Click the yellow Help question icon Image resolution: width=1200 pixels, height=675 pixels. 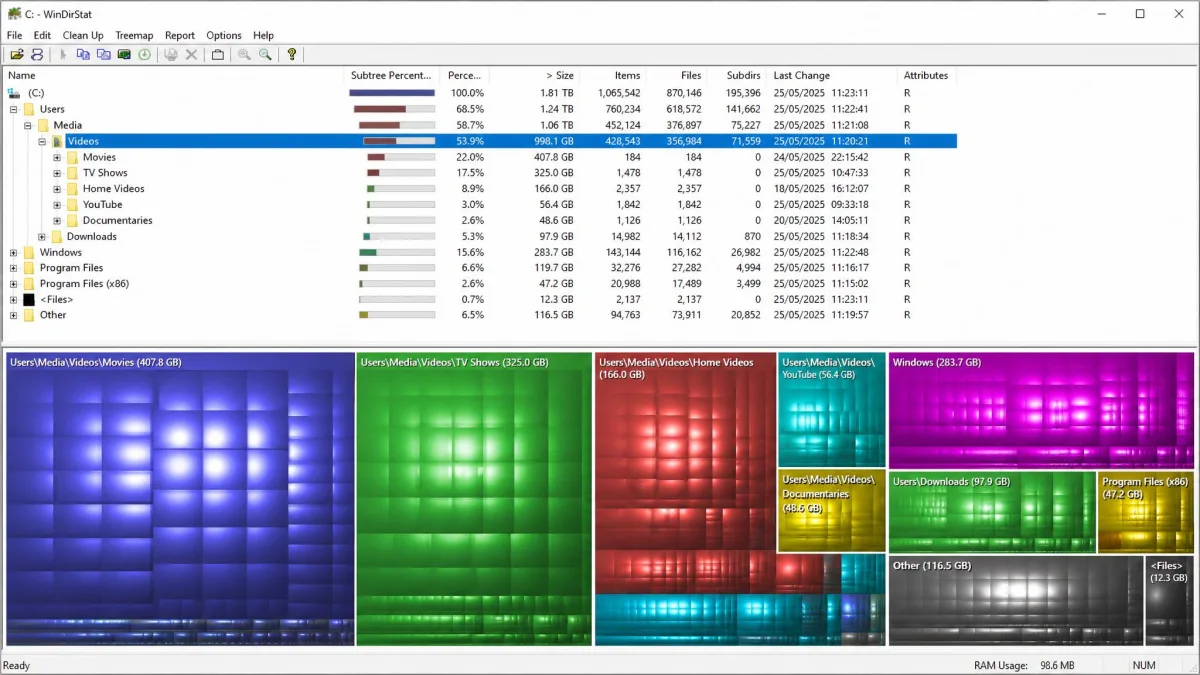click(x=291, y=54)
